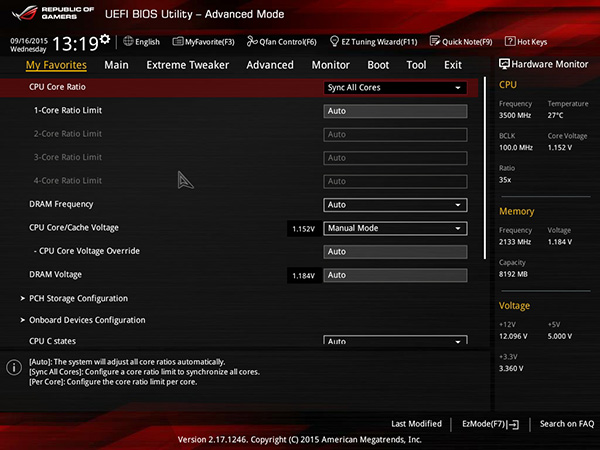This screenshot has height=450, width=600.
Task: Click the +3.3V 3.360 V reading
Action: 511,368
